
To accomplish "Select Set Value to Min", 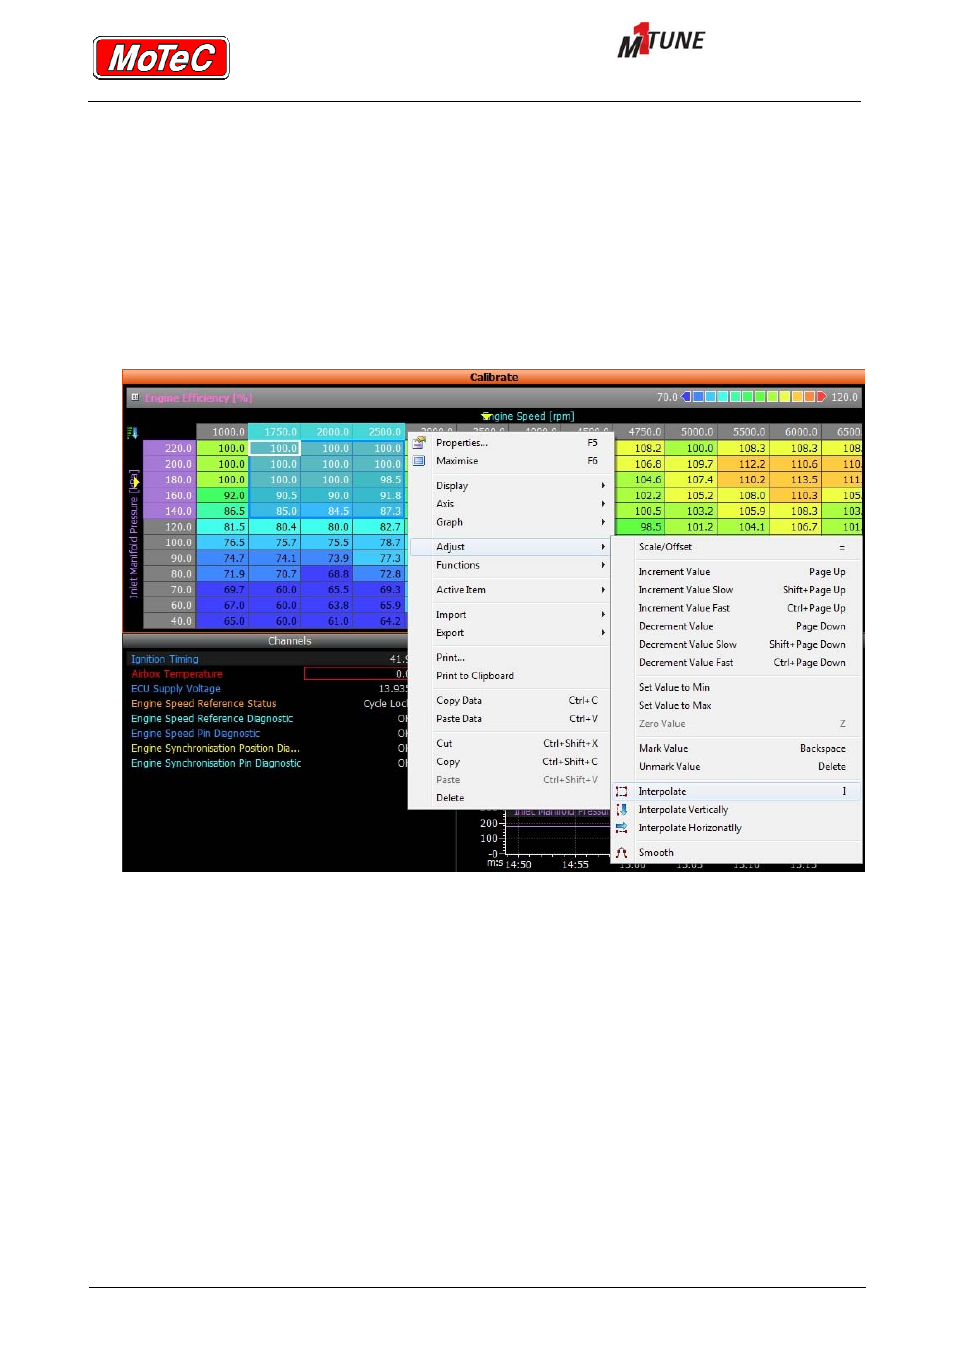I will (x=737, y=688).
